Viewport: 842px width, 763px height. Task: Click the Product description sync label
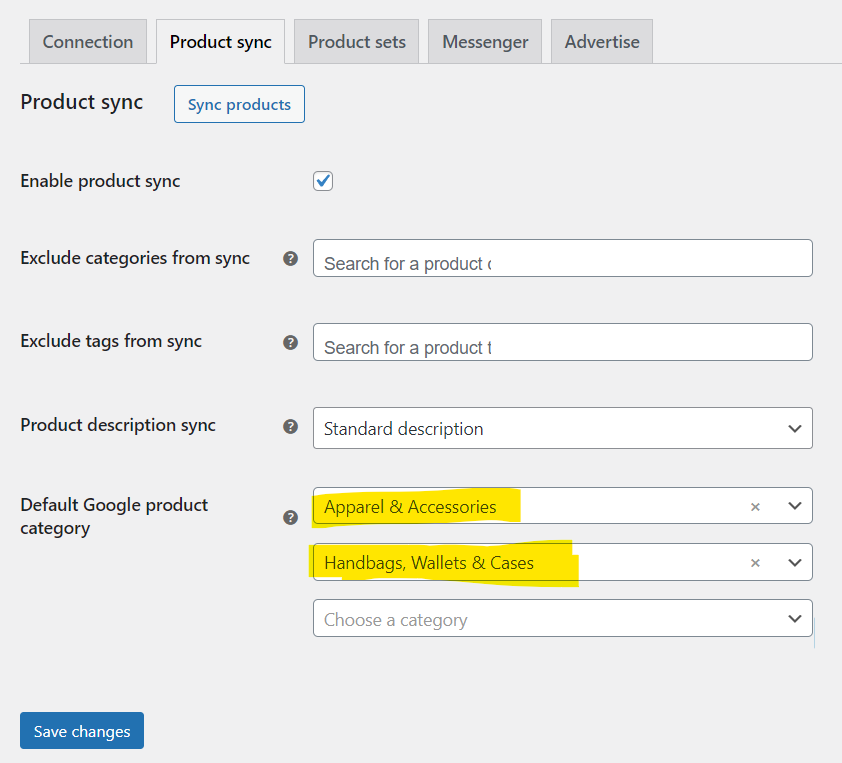click(x=118, y=425)
